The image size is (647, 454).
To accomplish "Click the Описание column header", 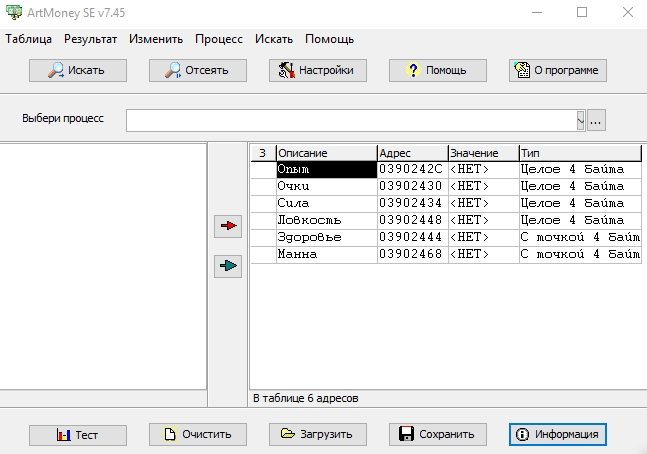I will coord(326,153).
